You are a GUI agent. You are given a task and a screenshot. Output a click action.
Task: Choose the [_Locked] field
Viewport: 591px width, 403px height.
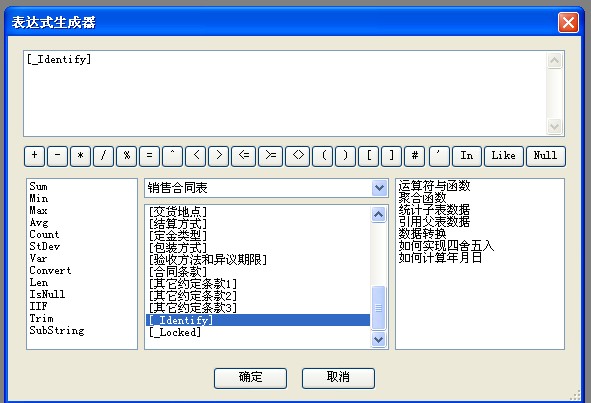pyautogui.click(x=175, y=332)
